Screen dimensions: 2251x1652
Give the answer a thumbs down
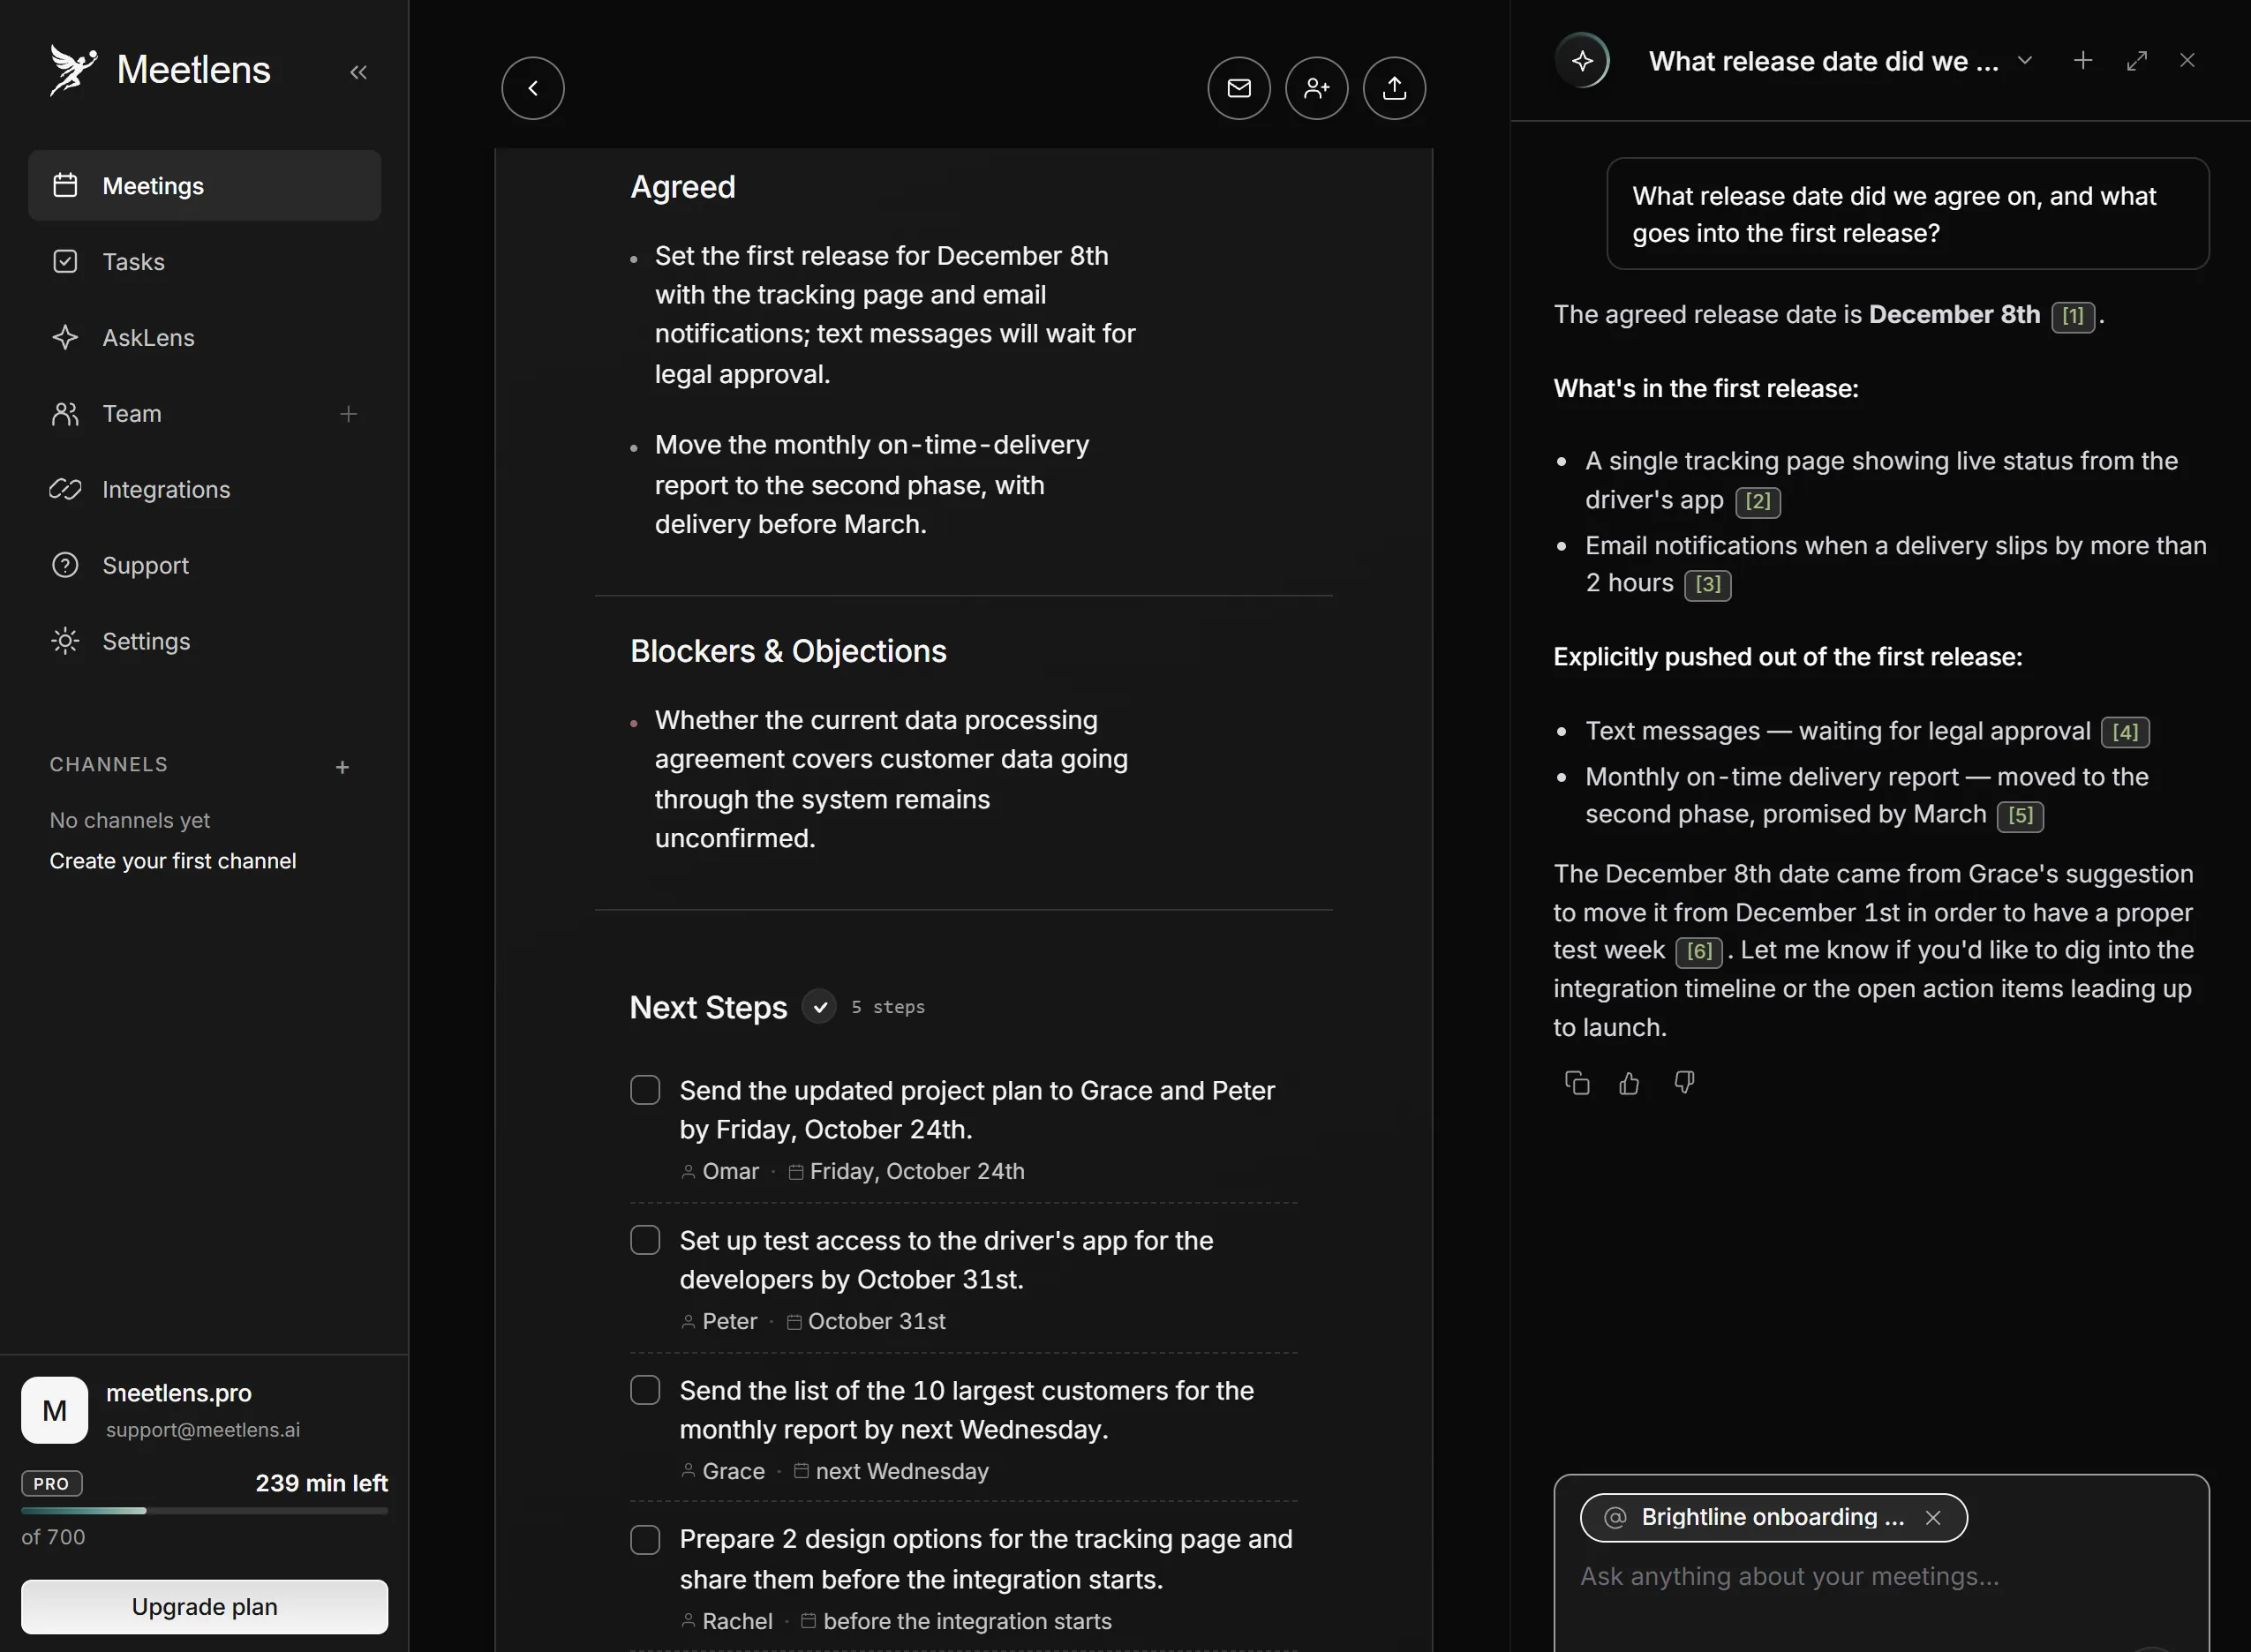[1684, 1083]
